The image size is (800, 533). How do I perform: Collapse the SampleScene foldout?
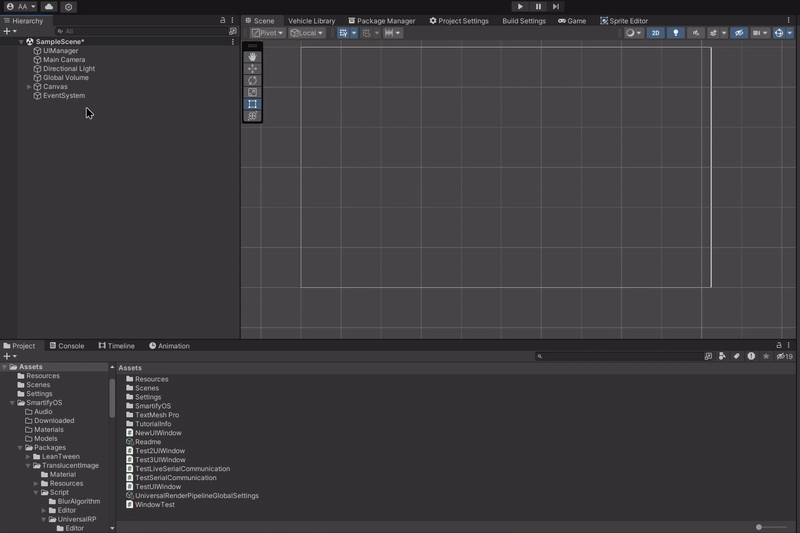click(x=21, y=42)
